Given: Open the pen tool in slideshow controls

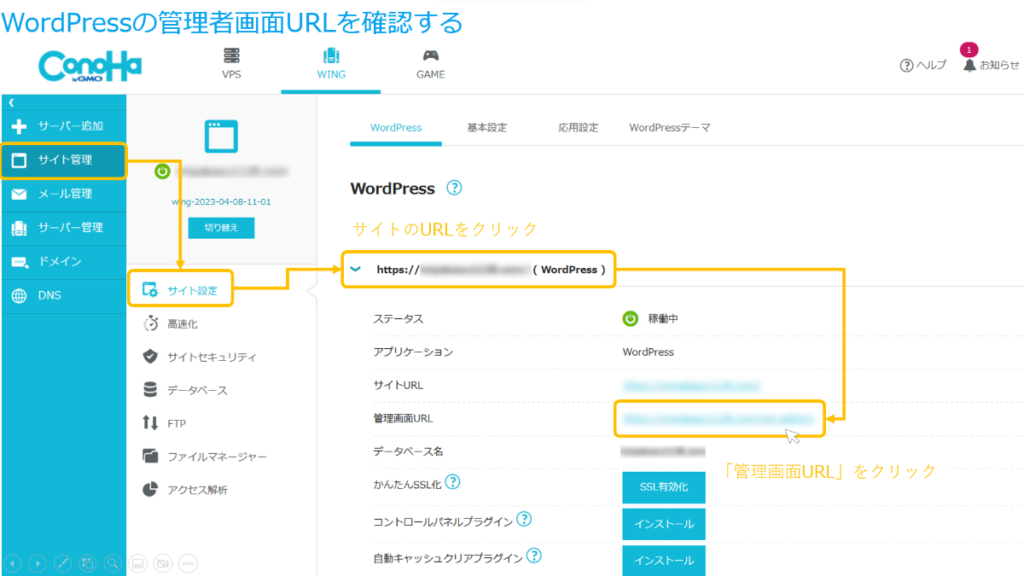Looking at the screenshot, I should (63, 563).
